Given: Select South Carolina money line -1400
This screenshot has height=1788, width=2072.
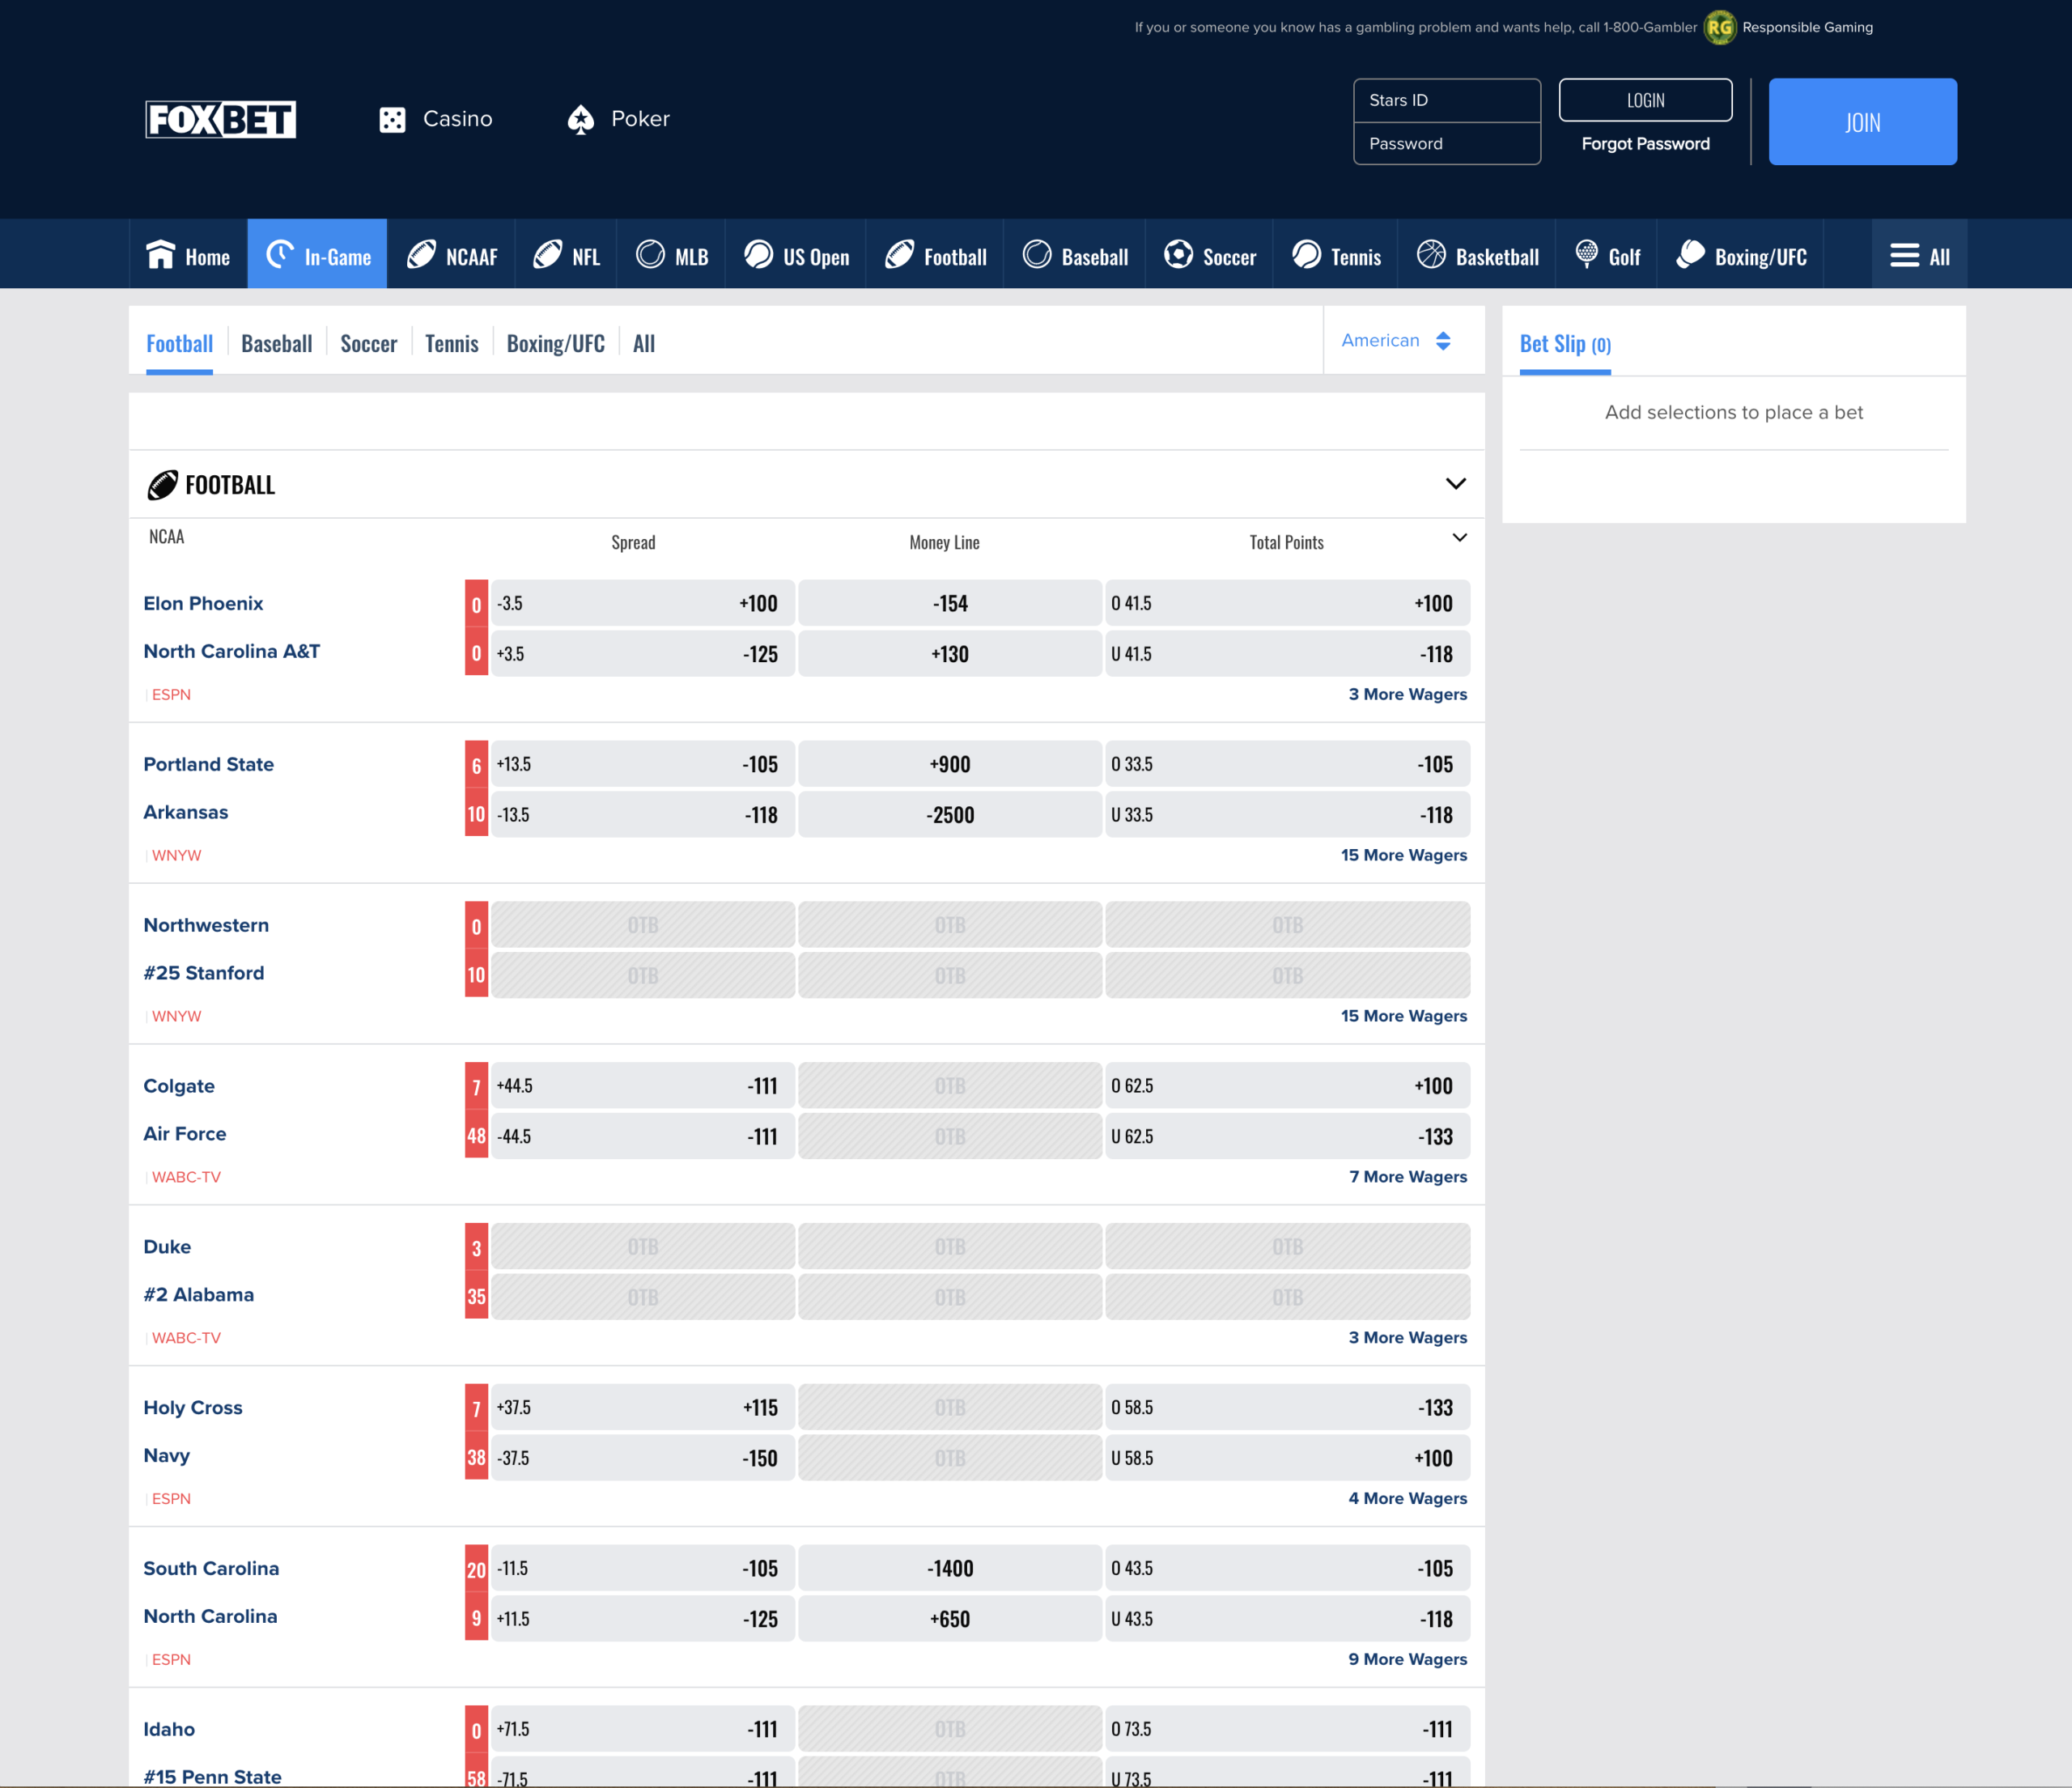Looking at the screenshot, I should pyautogui.click(x=949, y=1569).
